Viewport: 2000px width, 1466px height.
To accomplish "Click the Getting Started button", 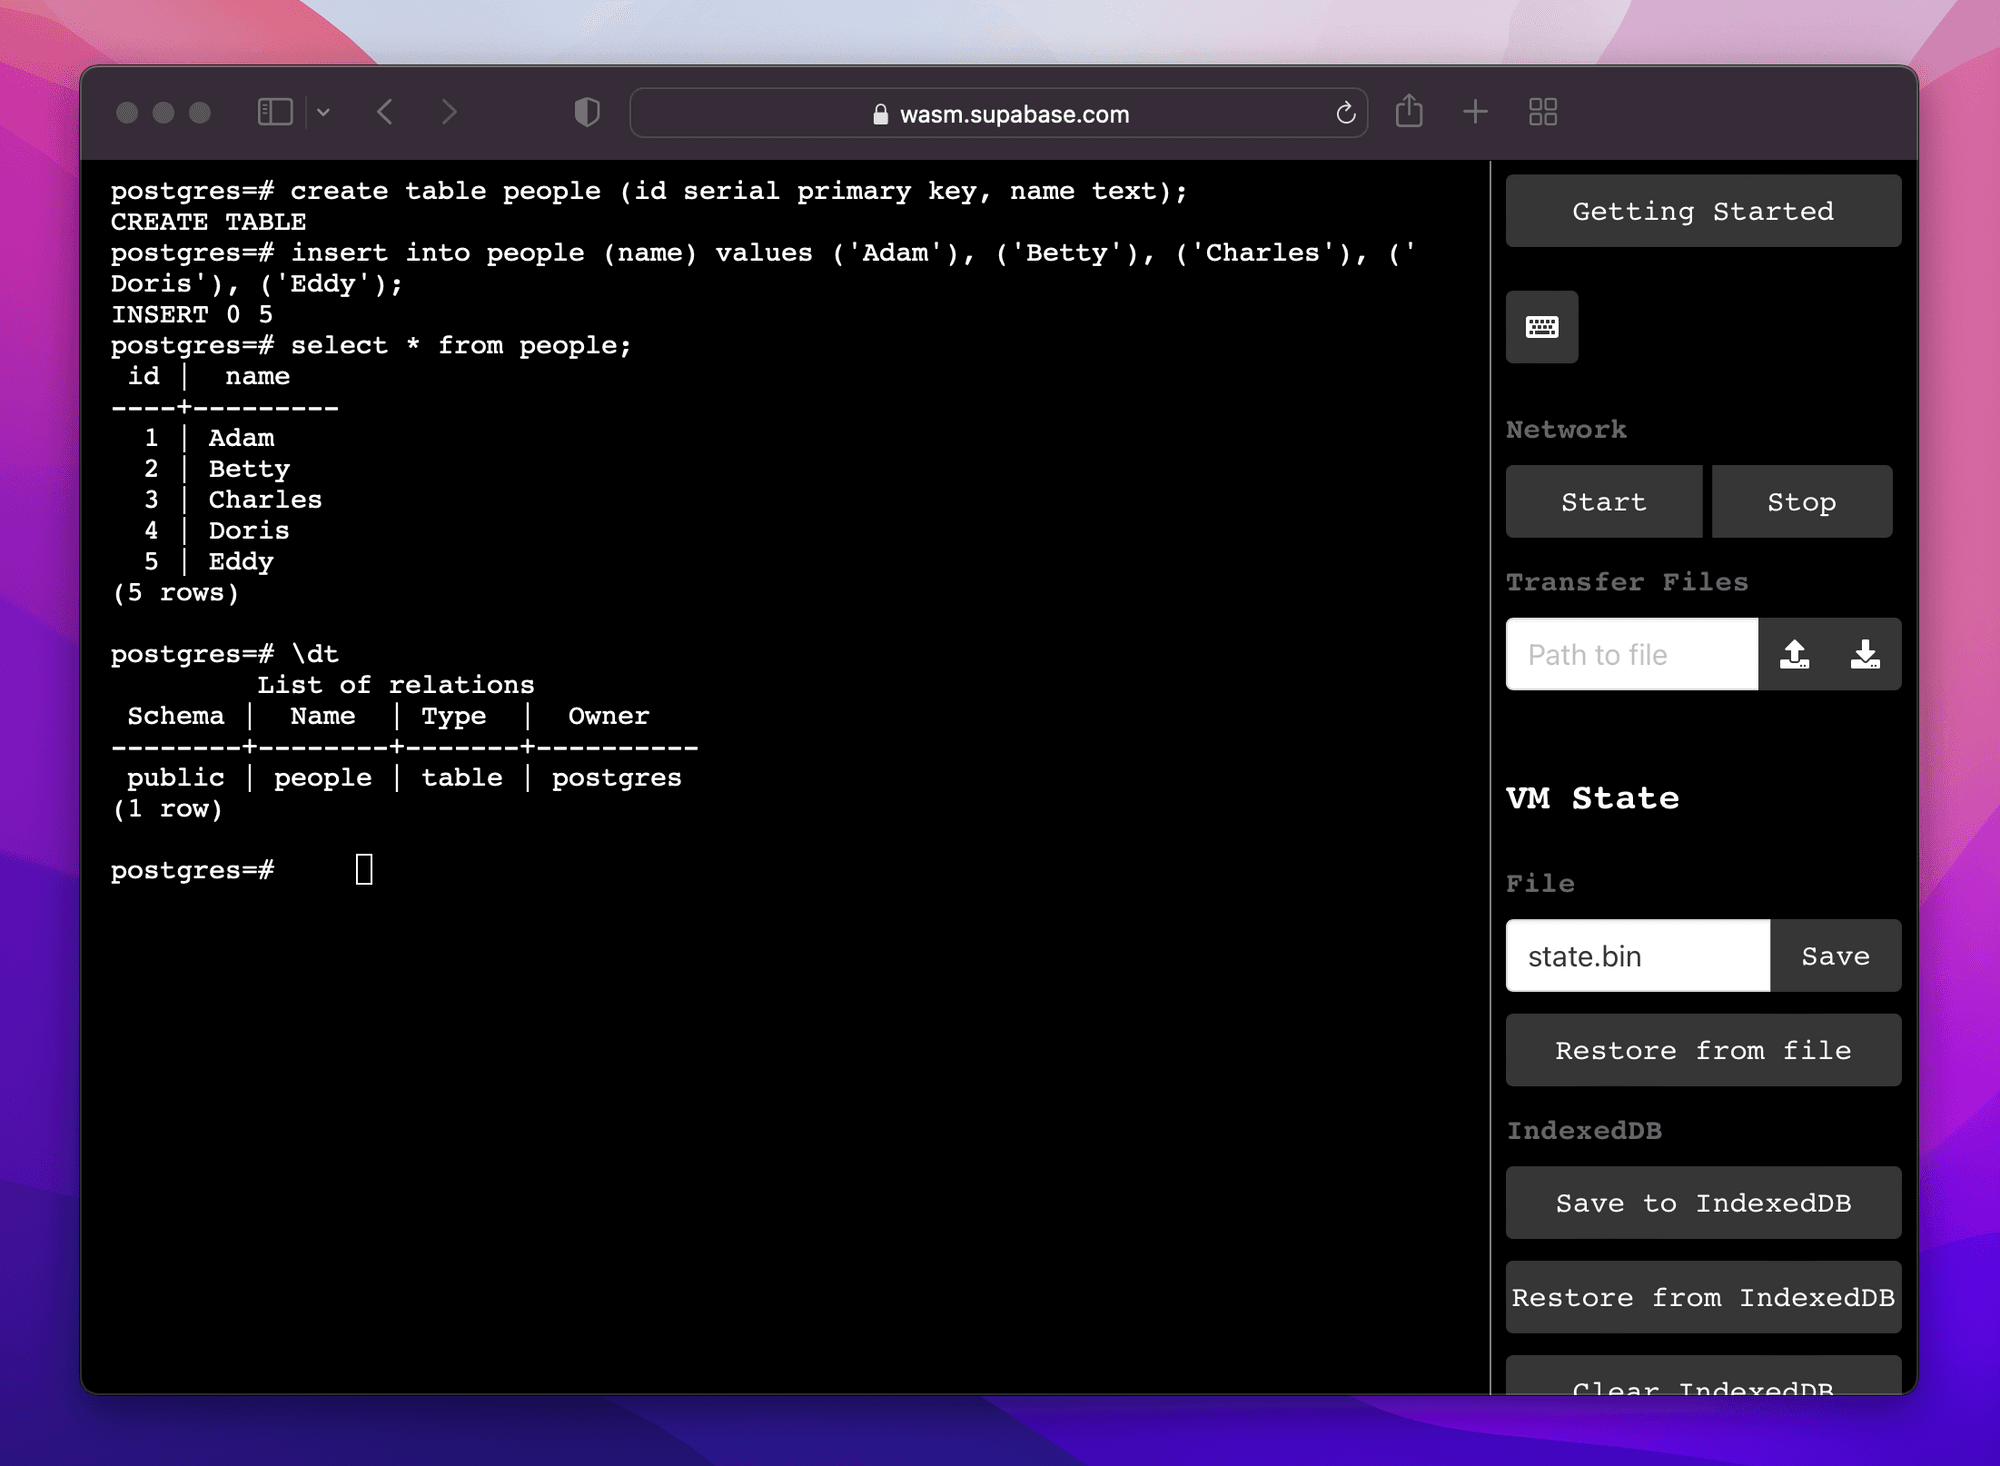I will (x=1703, y=211).
